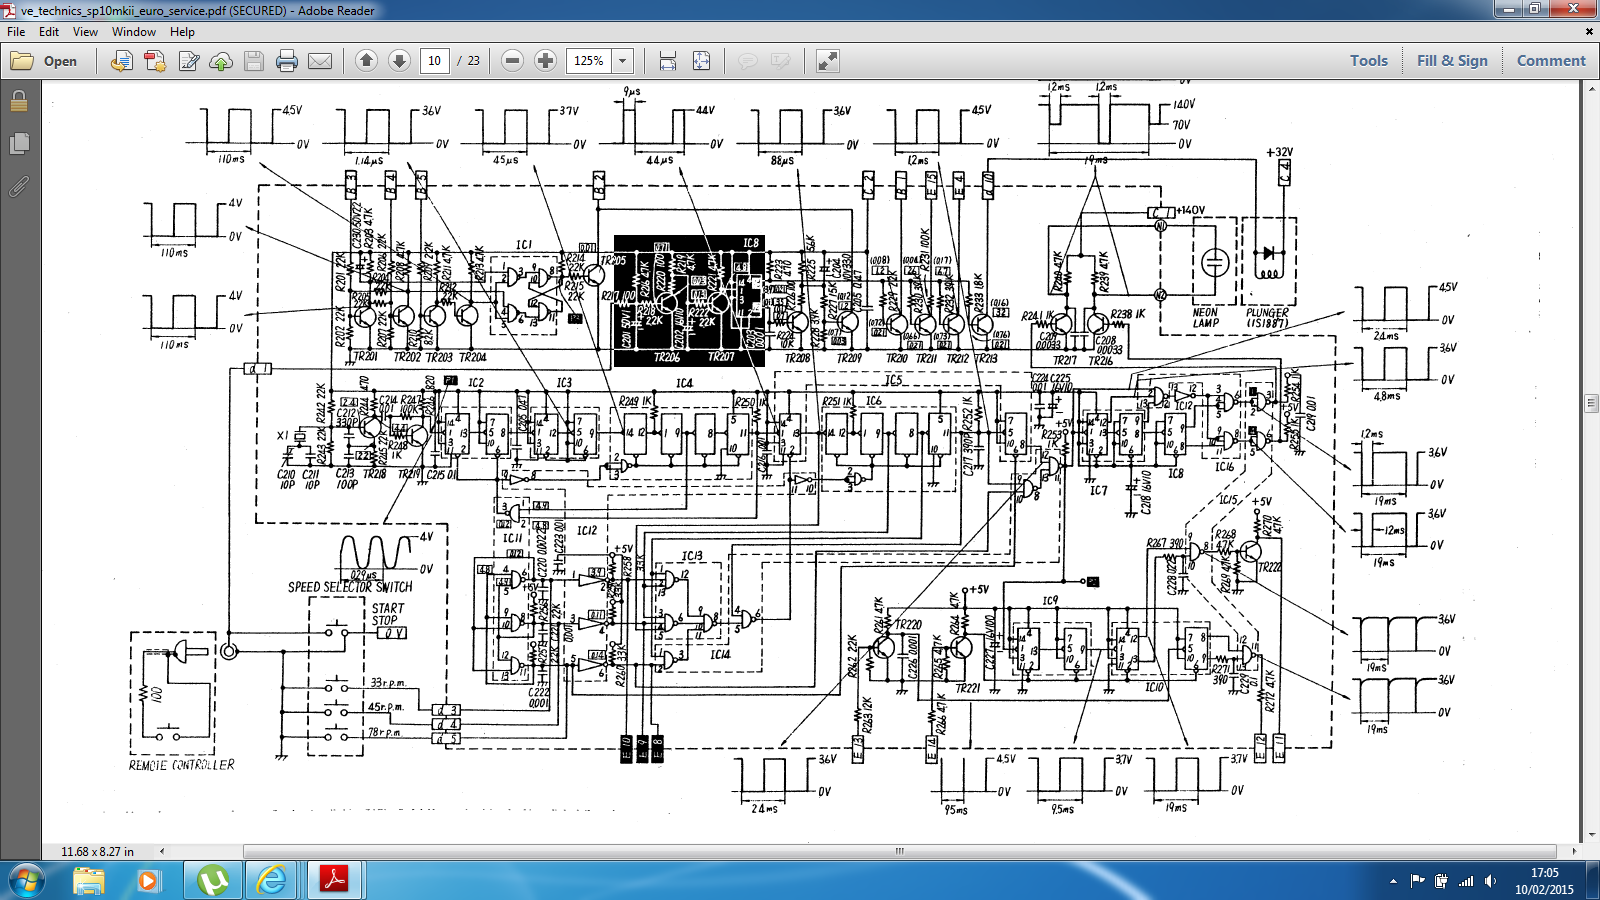Viewport: 1600px width, 900px height.
Task: Open the Help menu
Action: [182, 32]
